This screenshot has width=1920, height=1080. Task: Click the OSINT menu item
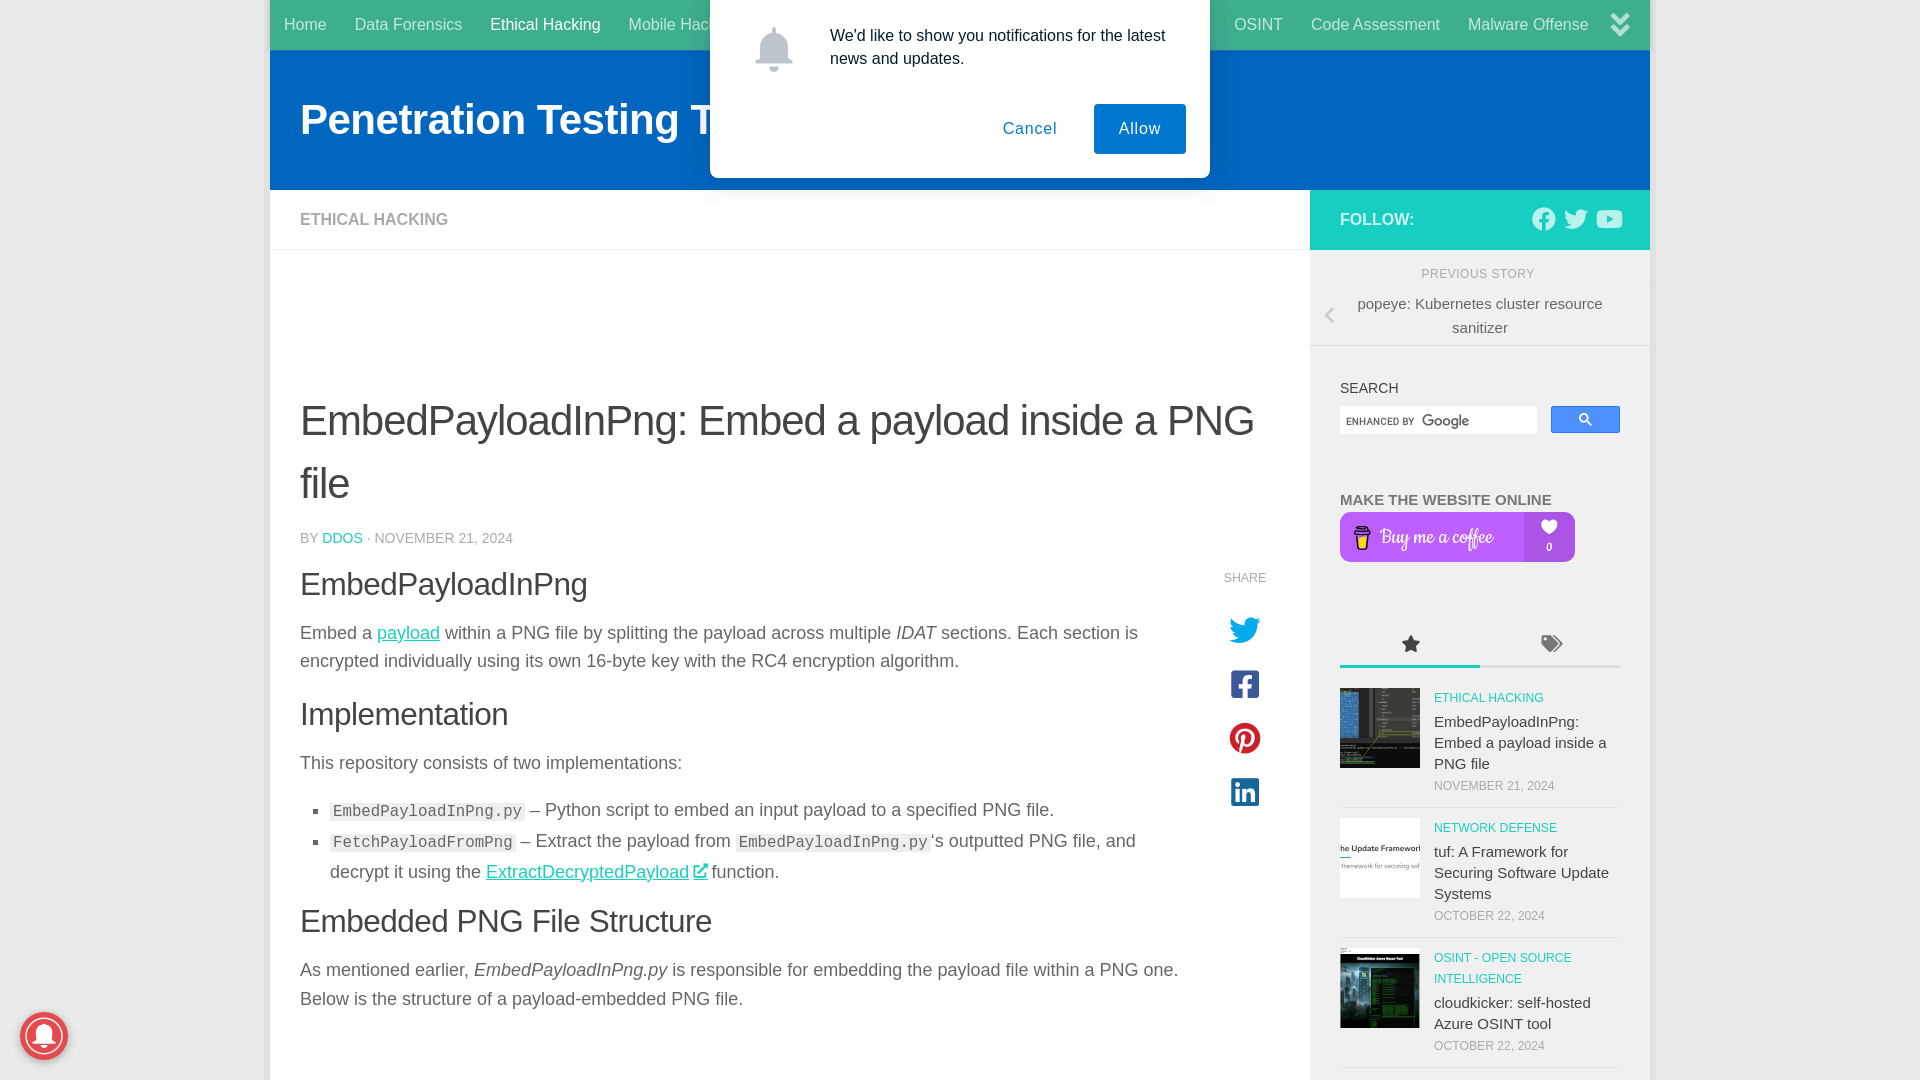pyautogui.click(x=1258, y=24)
